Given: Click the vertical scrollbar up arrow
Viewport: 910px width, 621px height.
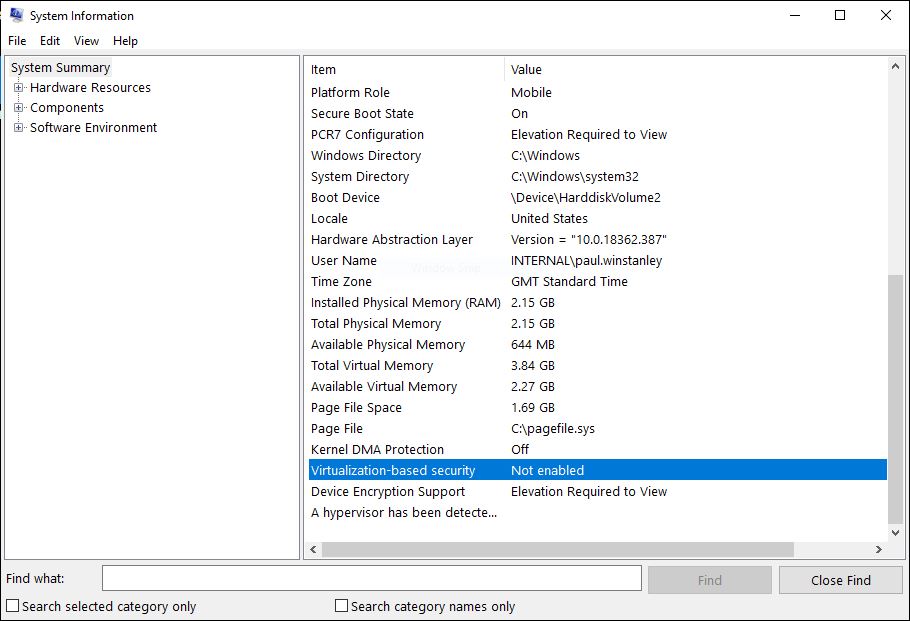Looking at the screenshot, I should tap(895, 68).
